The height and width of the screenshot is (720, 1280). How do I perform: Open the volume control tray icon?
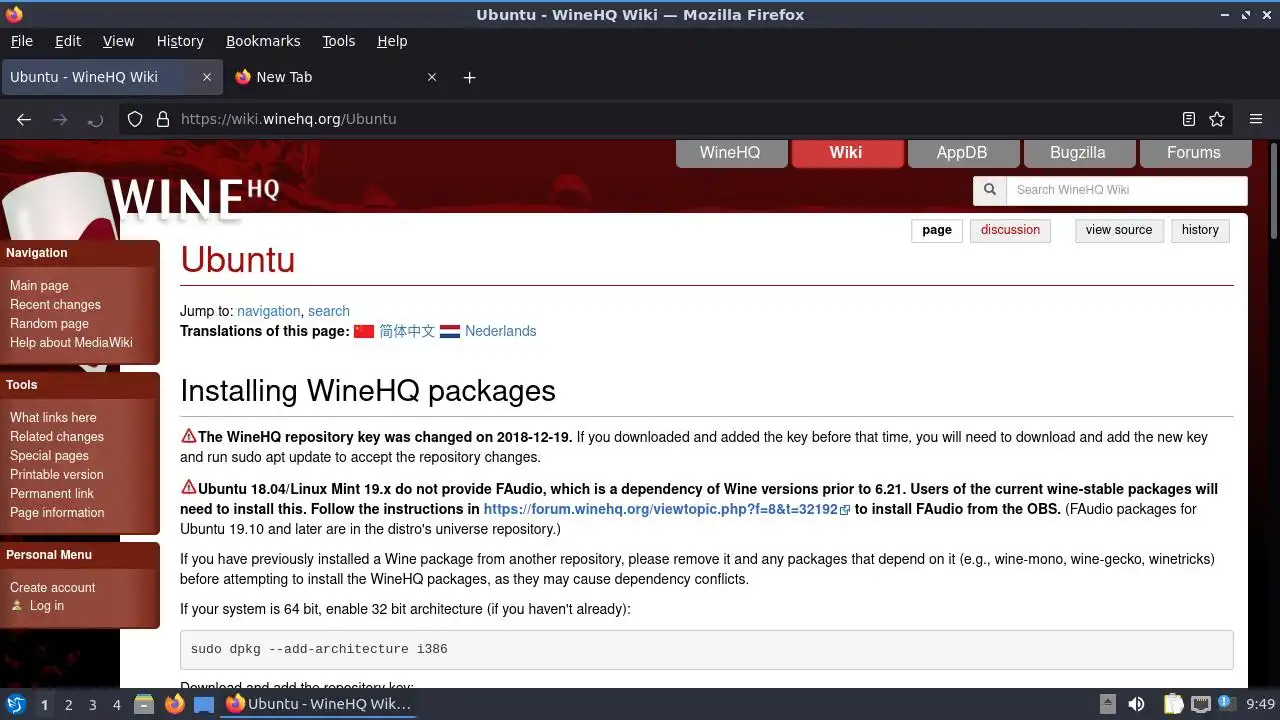1136,704
